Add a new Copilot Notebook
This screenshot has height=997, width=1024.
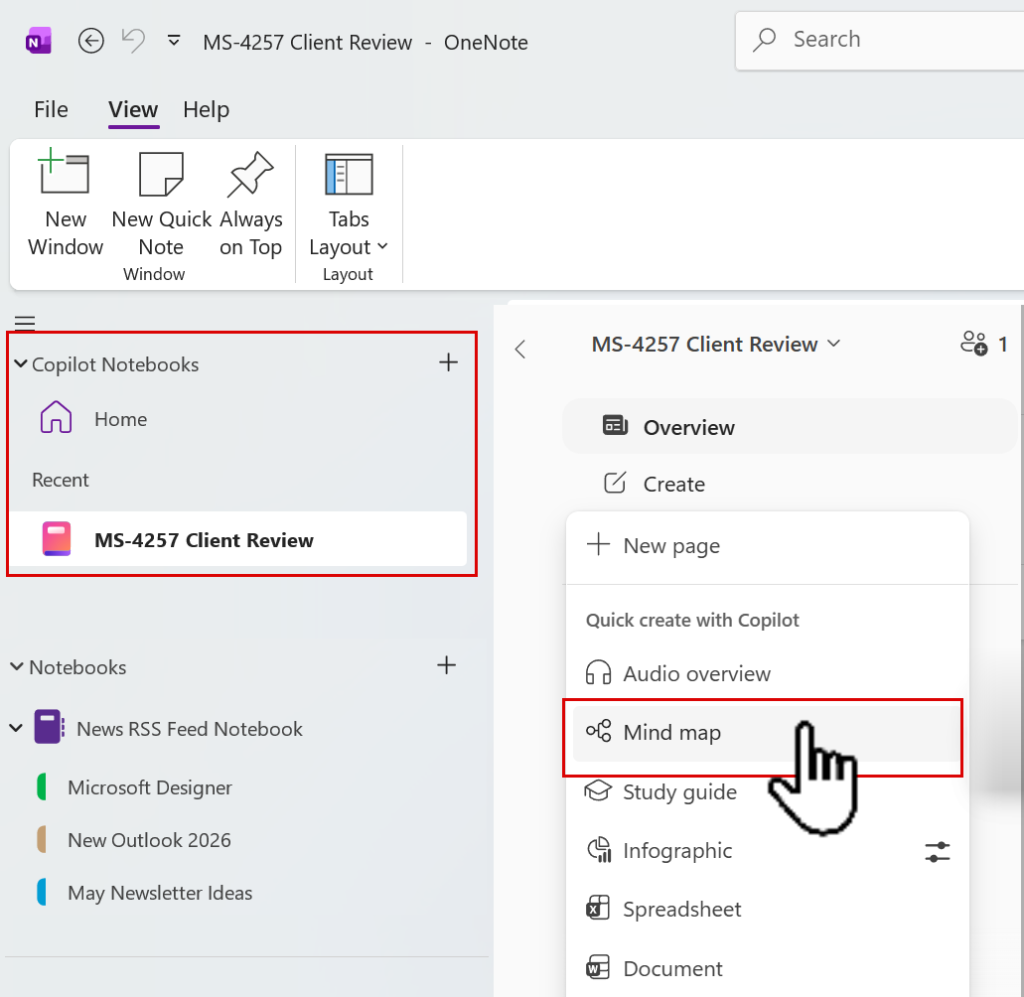pos(448,362)
